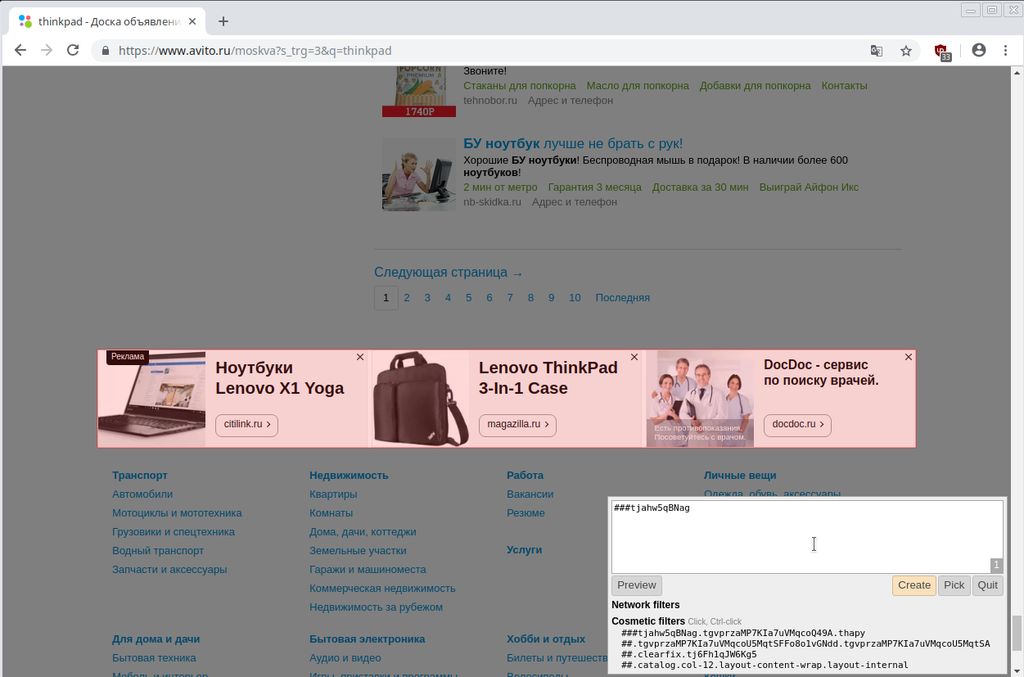Open the used laptop ad thumbnail
Image resolution: width=1024 pixels, height=677 pixels.
click(x=419, y=174)
